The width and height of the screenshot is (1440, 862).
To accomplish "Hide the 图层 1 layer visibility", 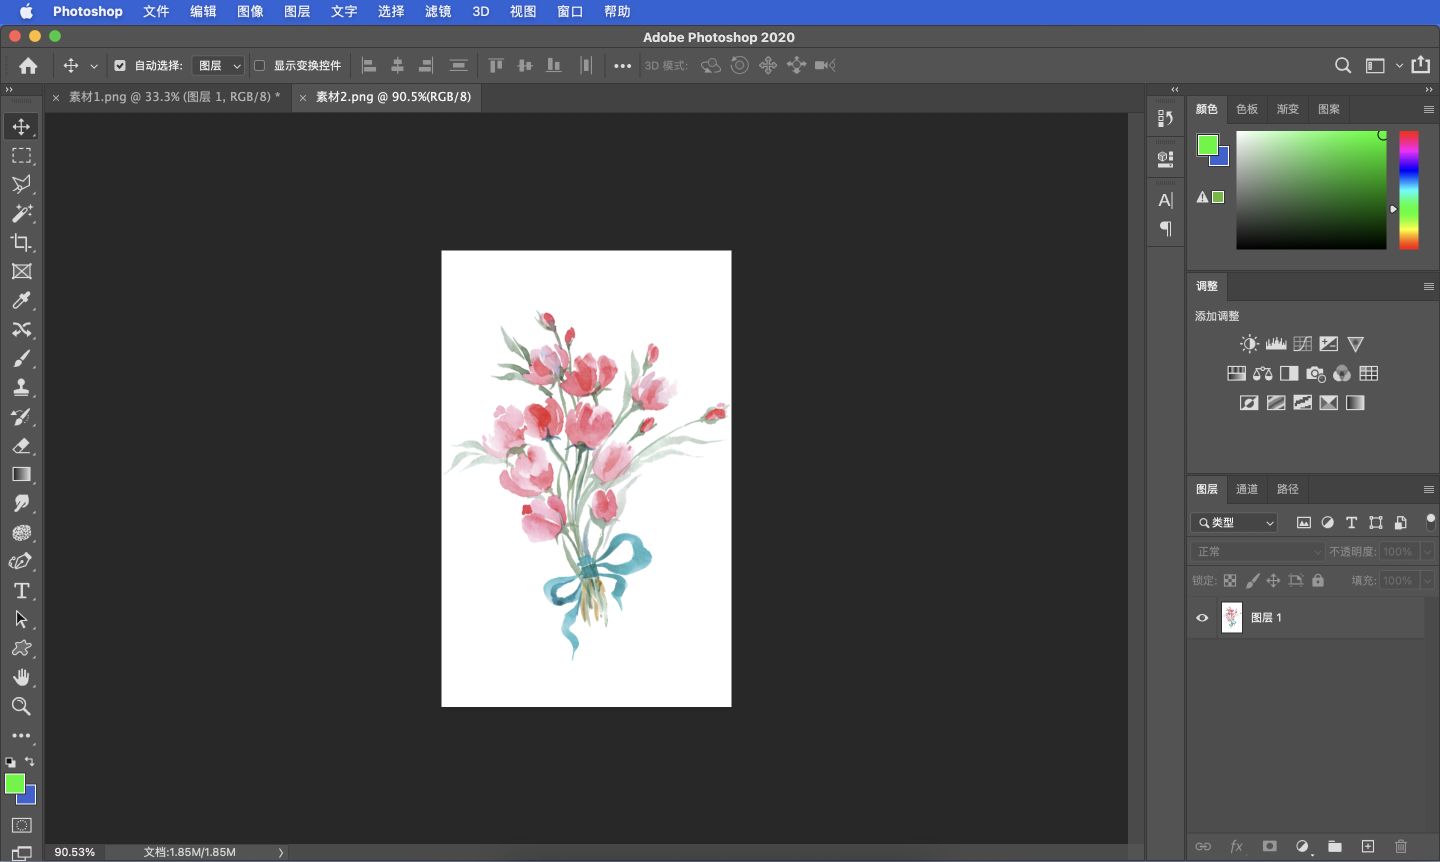I will [1201, 617].
